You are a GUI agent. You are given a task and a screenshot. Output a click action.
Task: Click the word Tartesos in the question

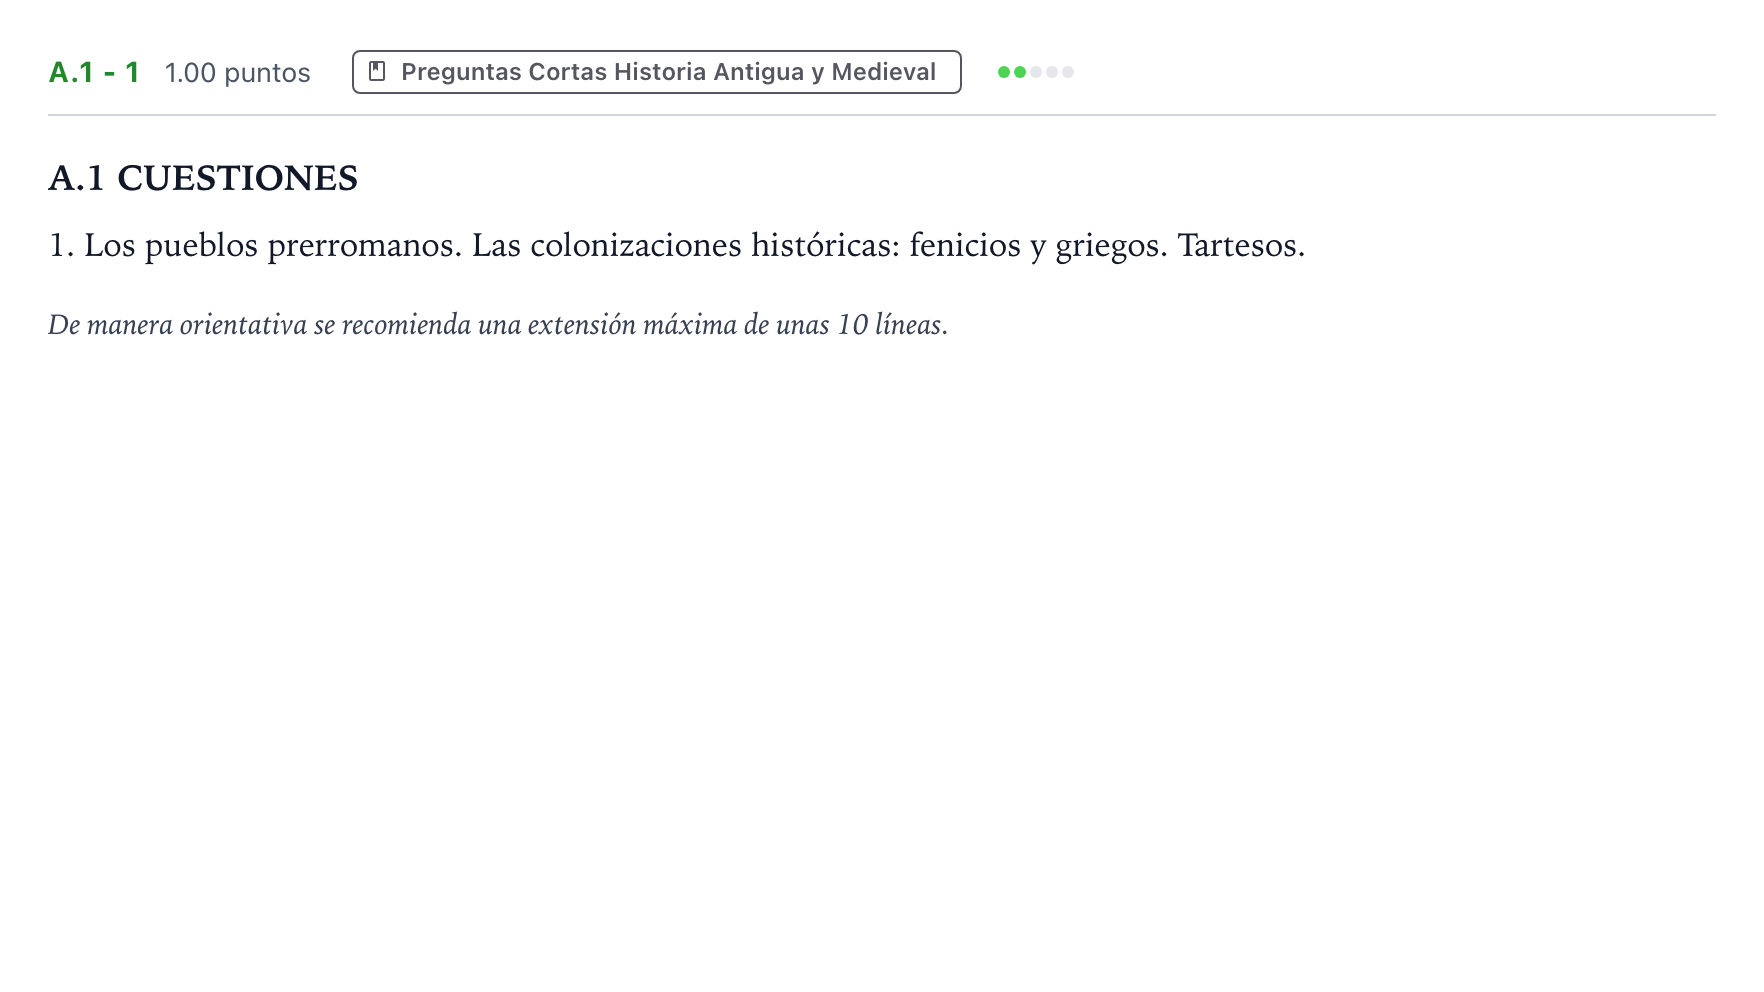click(x=1241, y=245)
